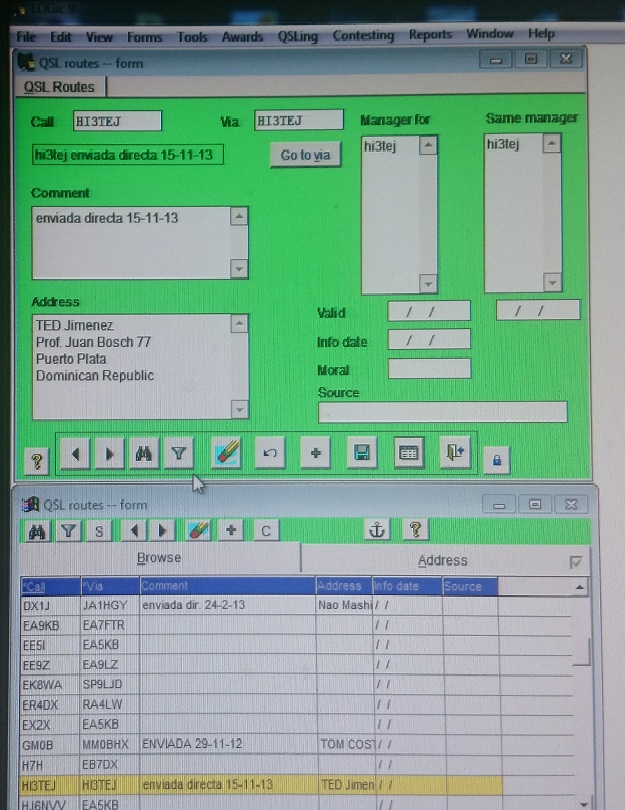
Task: Open the QSLing menu
Action: point(298,37)
